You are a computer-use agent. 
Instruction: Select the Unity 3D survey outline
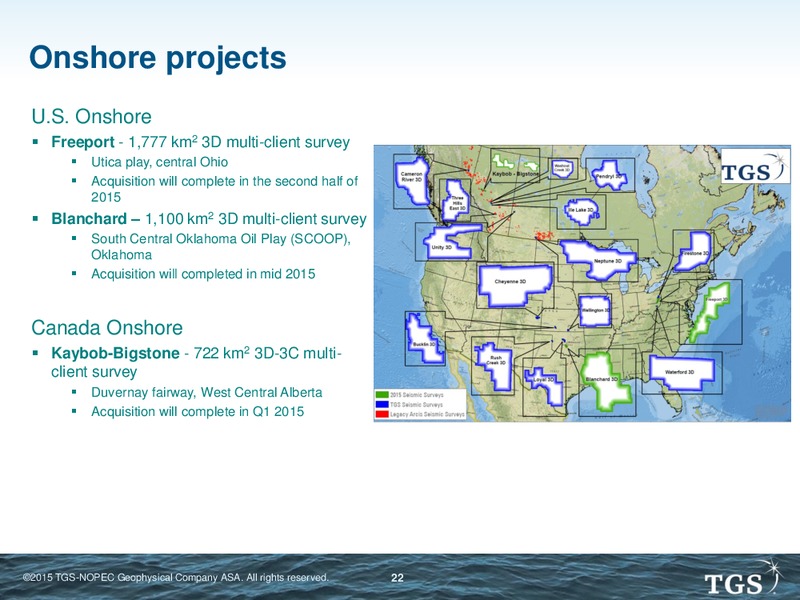click(452, 241)
